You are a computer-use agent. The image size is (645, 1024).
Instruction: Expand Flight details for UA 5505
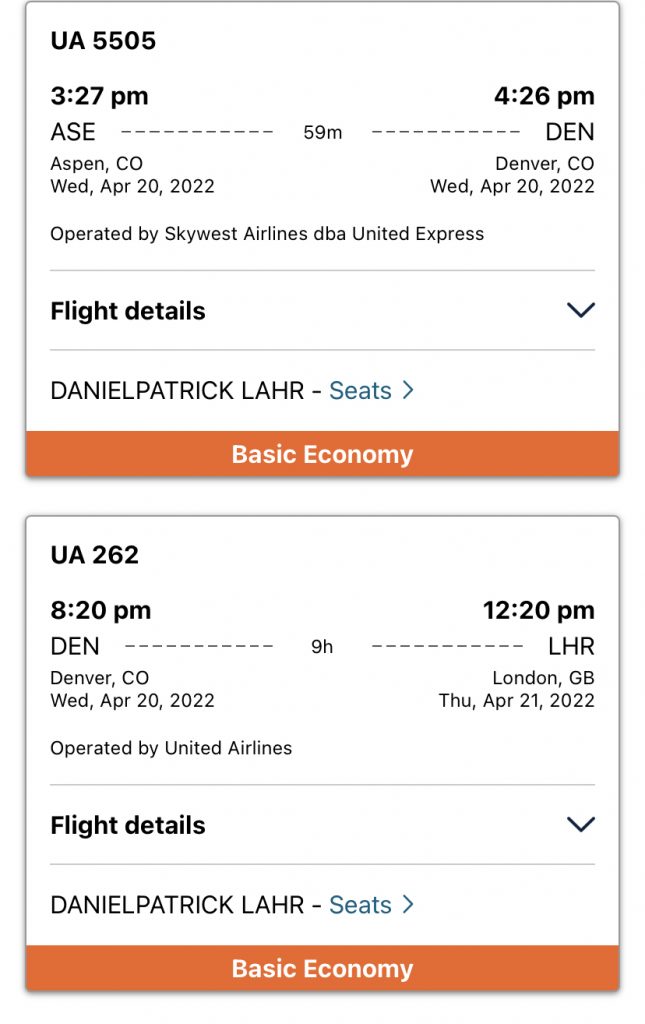pos(322,311)
